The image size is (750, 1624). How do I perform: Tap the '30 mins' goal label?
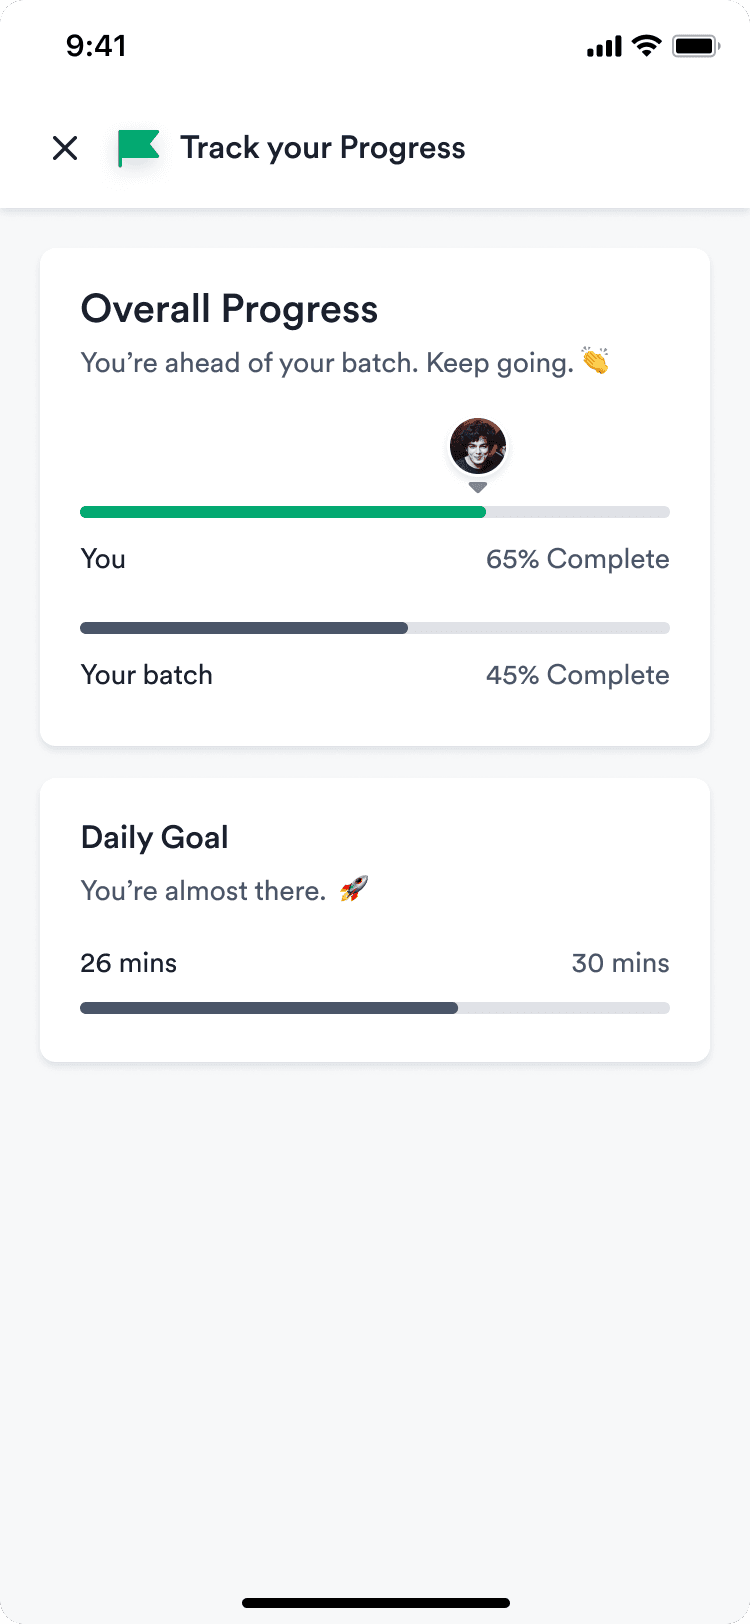(621, 963)
